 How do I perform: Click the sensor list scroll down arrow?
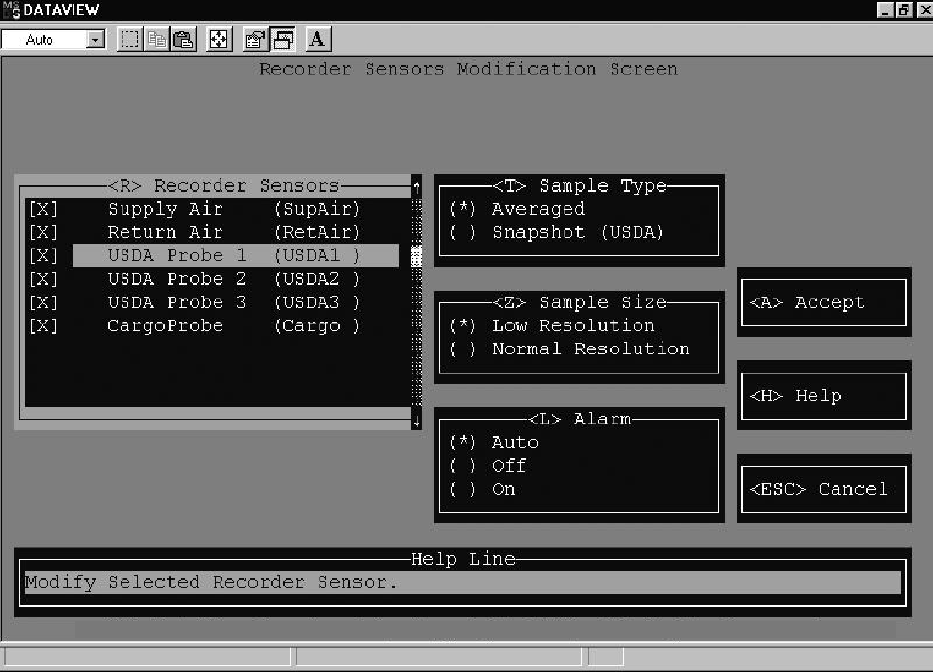coord(417,420)
